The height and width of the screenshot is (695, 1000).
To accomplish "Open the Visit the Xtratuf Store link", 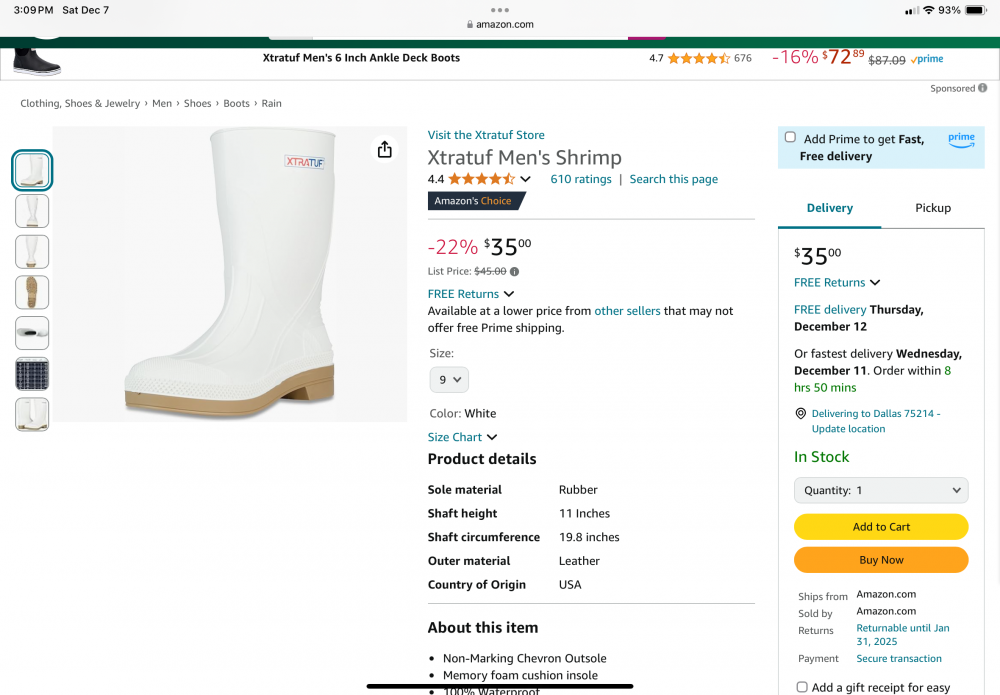I will click(x=486, y=135).
